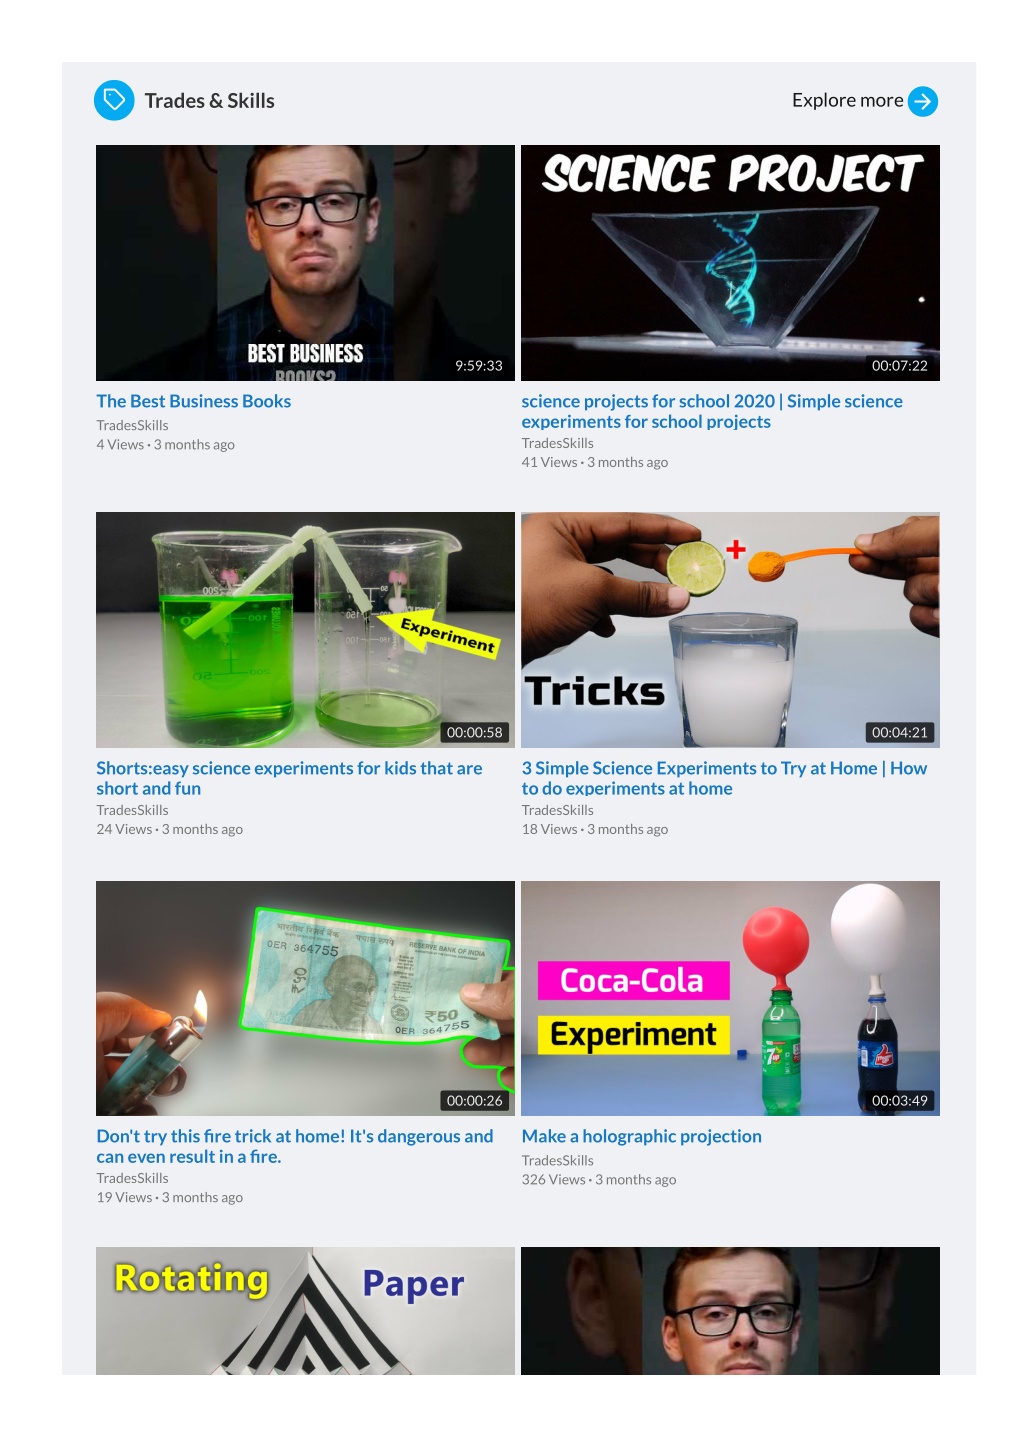This screenshot has width=1024, height=1449.
Task: Play the green beaker experiment thumbnail
Action: click(x=305, y=630)
